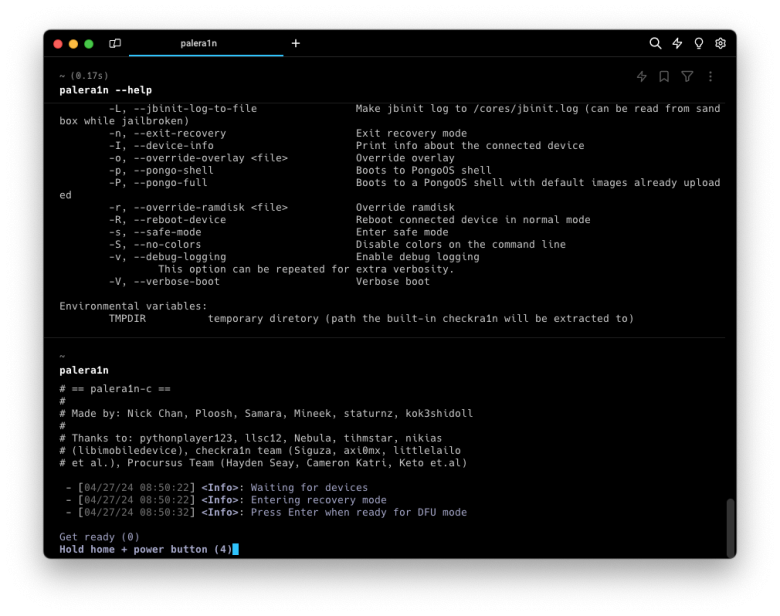This screenshot has width=780, height=616.
Task: Click 'Environmental variables:' heading
Action: [x=133, y=306]
